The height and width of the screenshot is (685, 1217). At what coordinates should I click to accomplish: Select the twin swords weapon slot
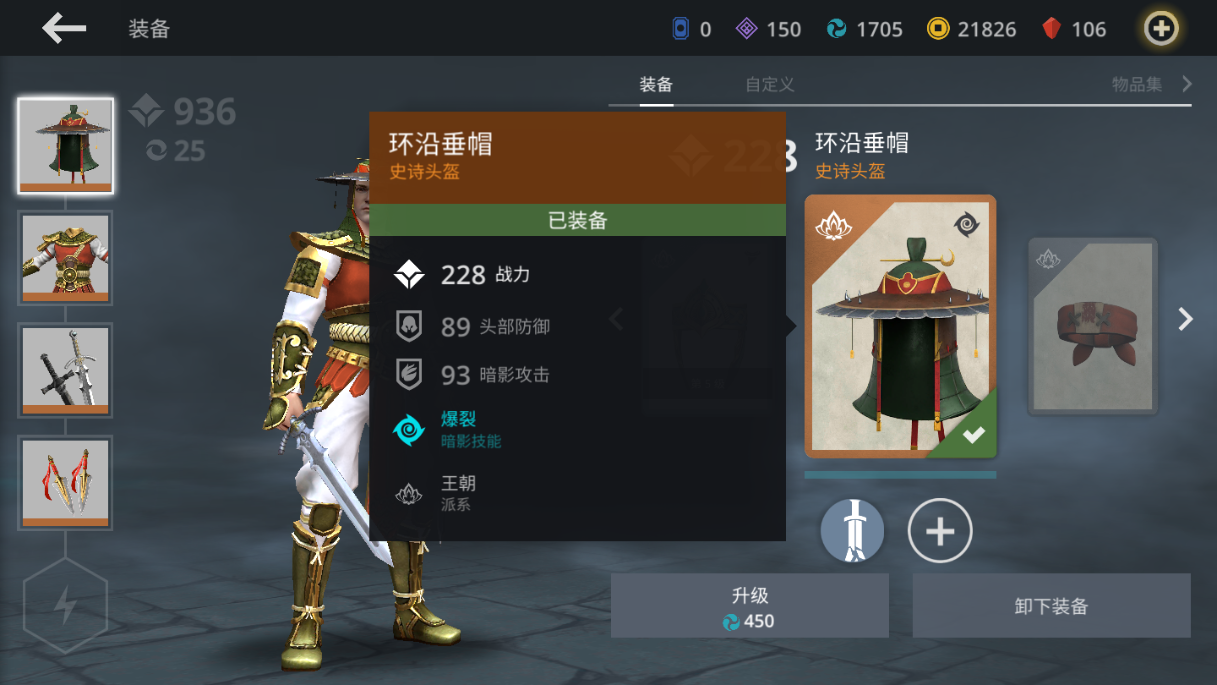click(x=66, y=370)
